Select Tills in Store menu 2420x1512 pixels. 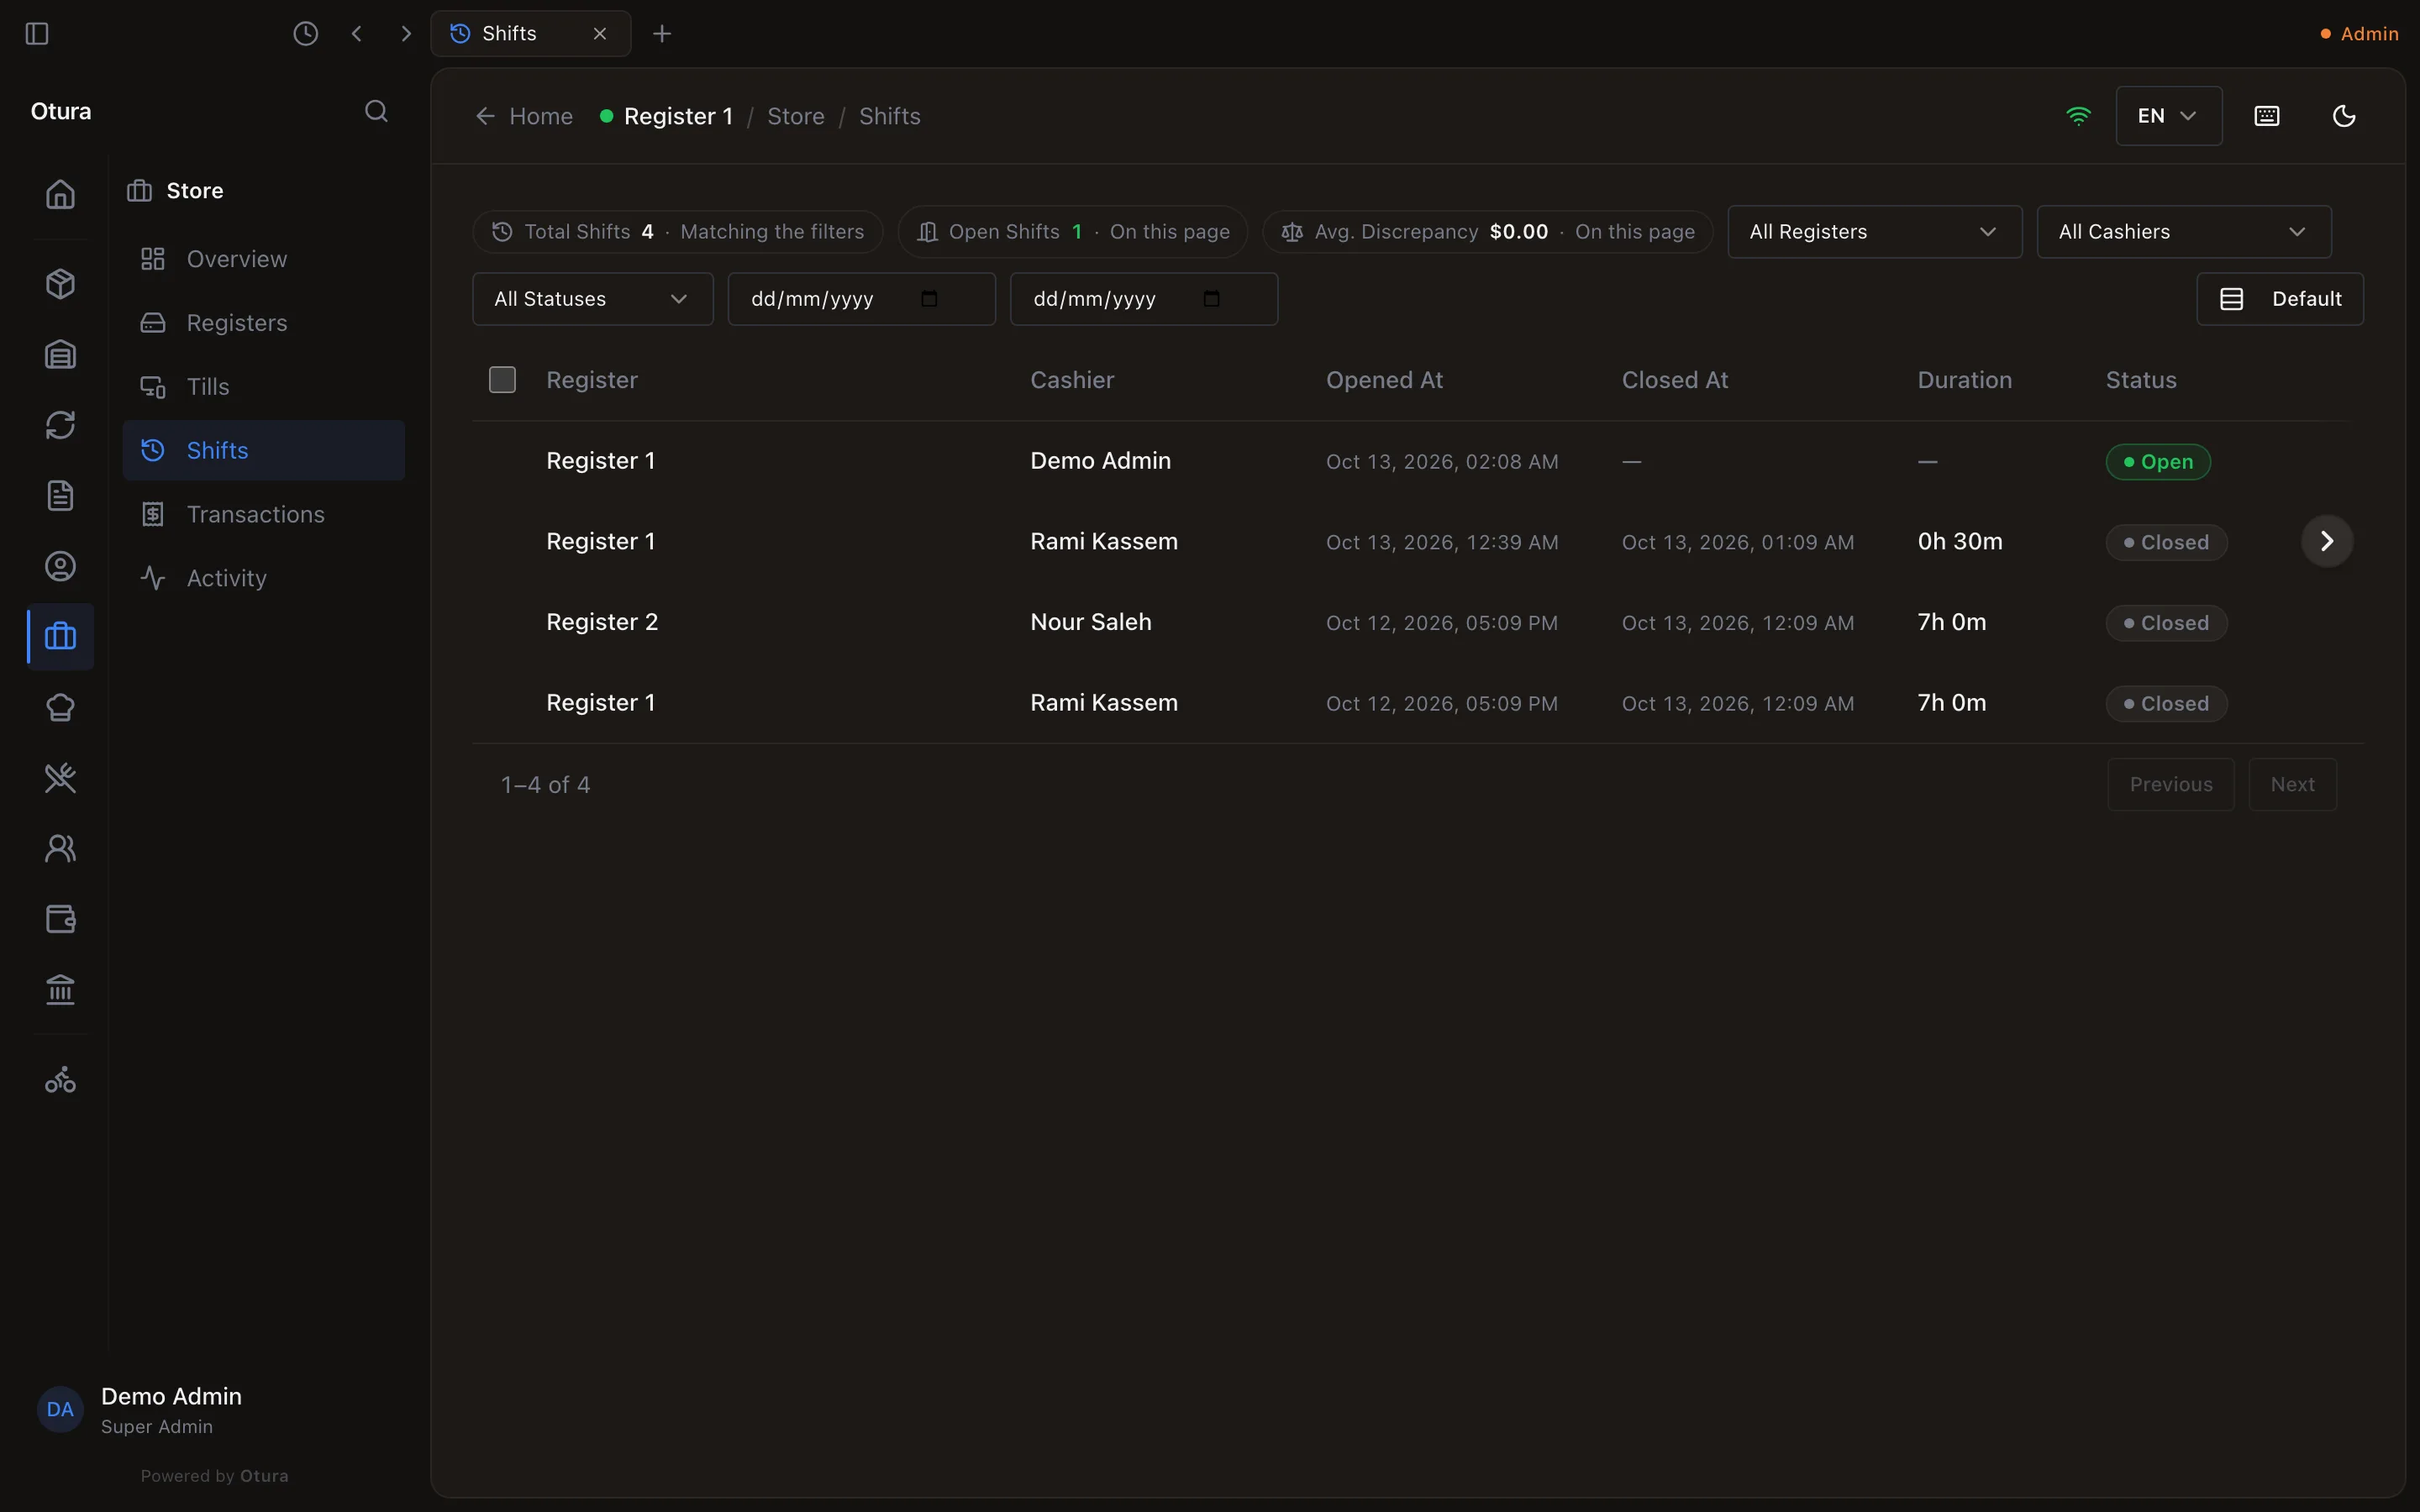(x=263, y=387)
